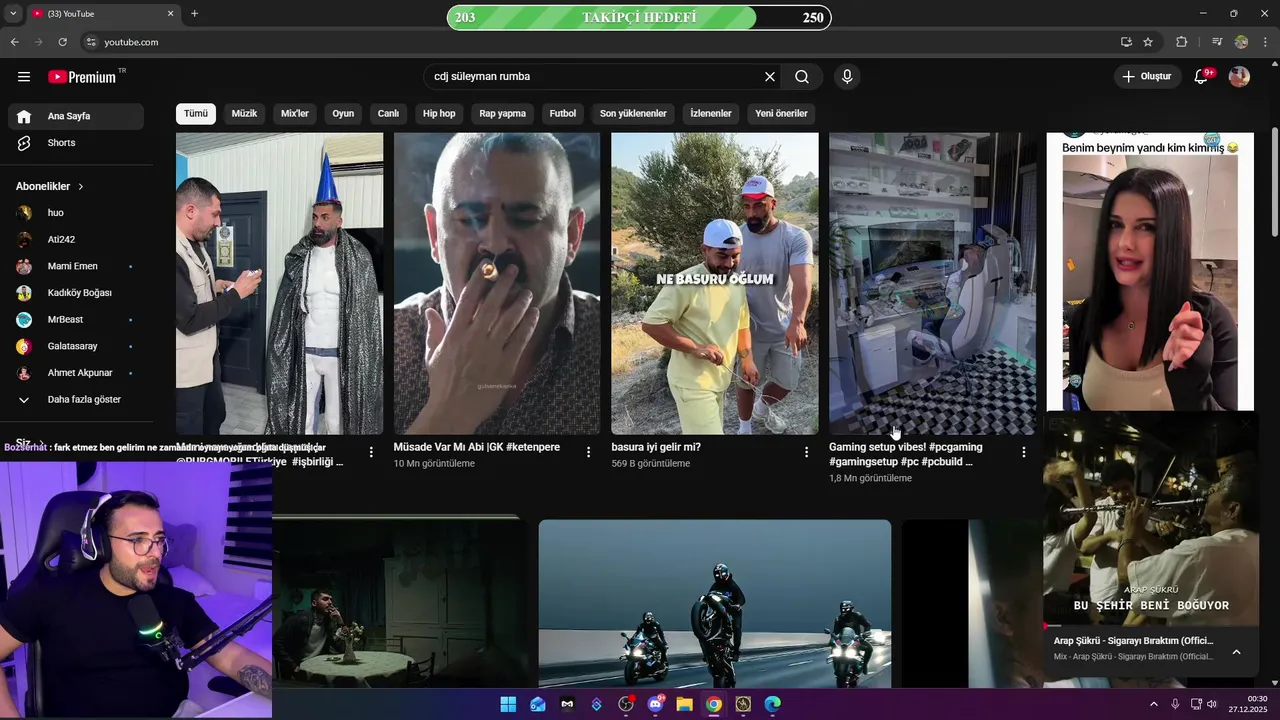Open options for the PUBG MOBILE Türkiye short
Viewport: 1280px width, 720px height.
click(371, 452)
